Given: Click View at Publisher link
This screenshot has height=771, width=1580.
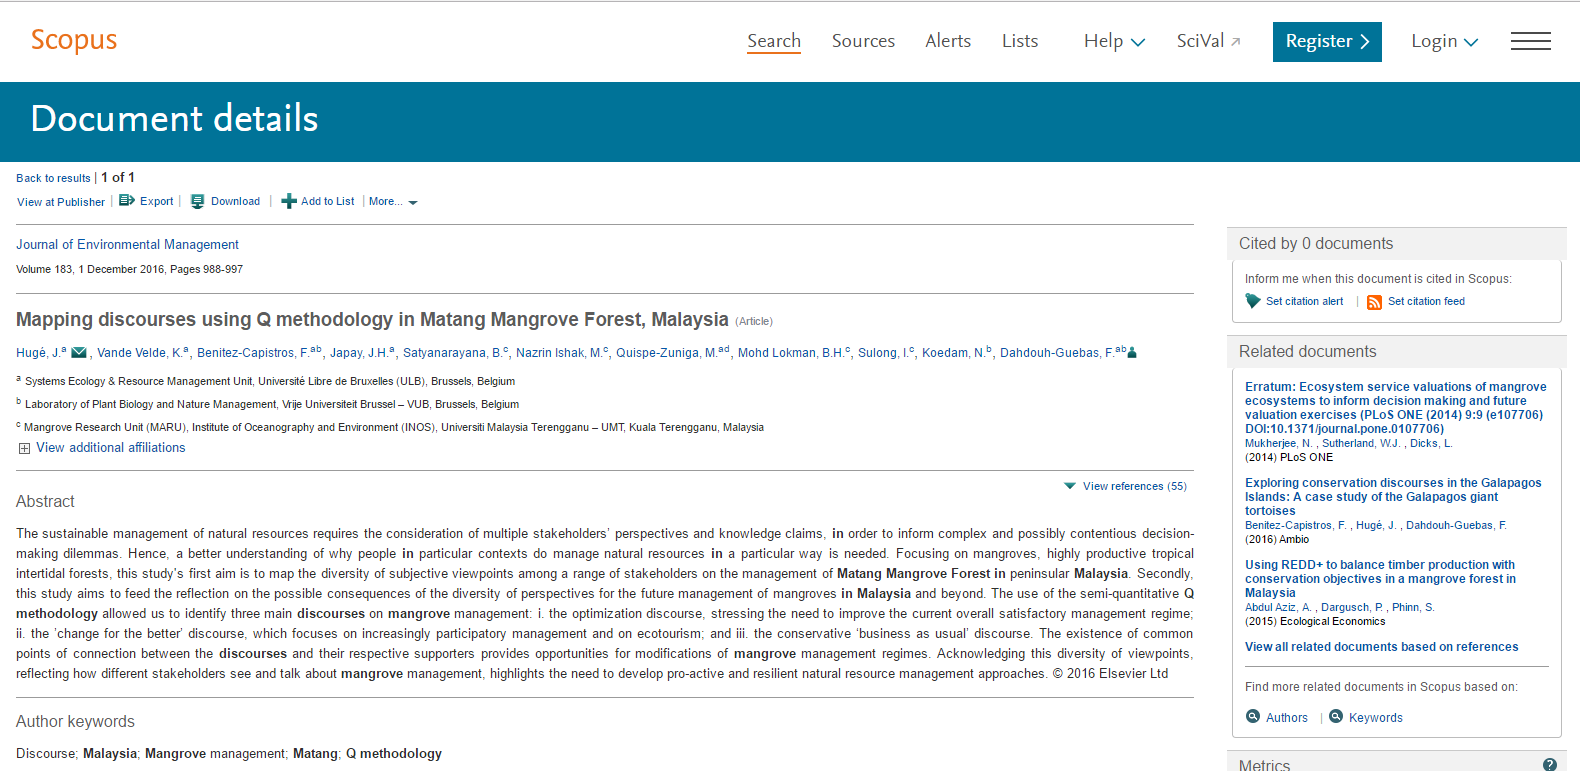Looking at the screenshot, I should pos(61,202).
